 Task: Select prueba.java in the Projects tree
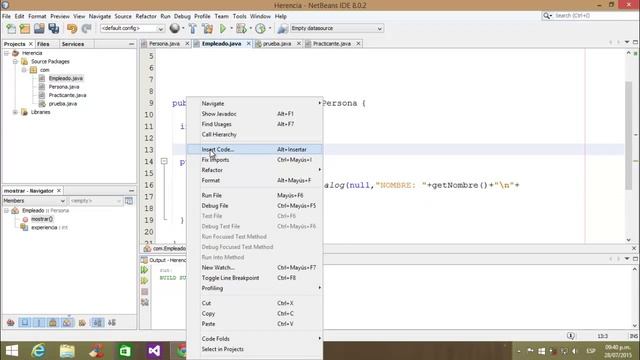(62, 104)
